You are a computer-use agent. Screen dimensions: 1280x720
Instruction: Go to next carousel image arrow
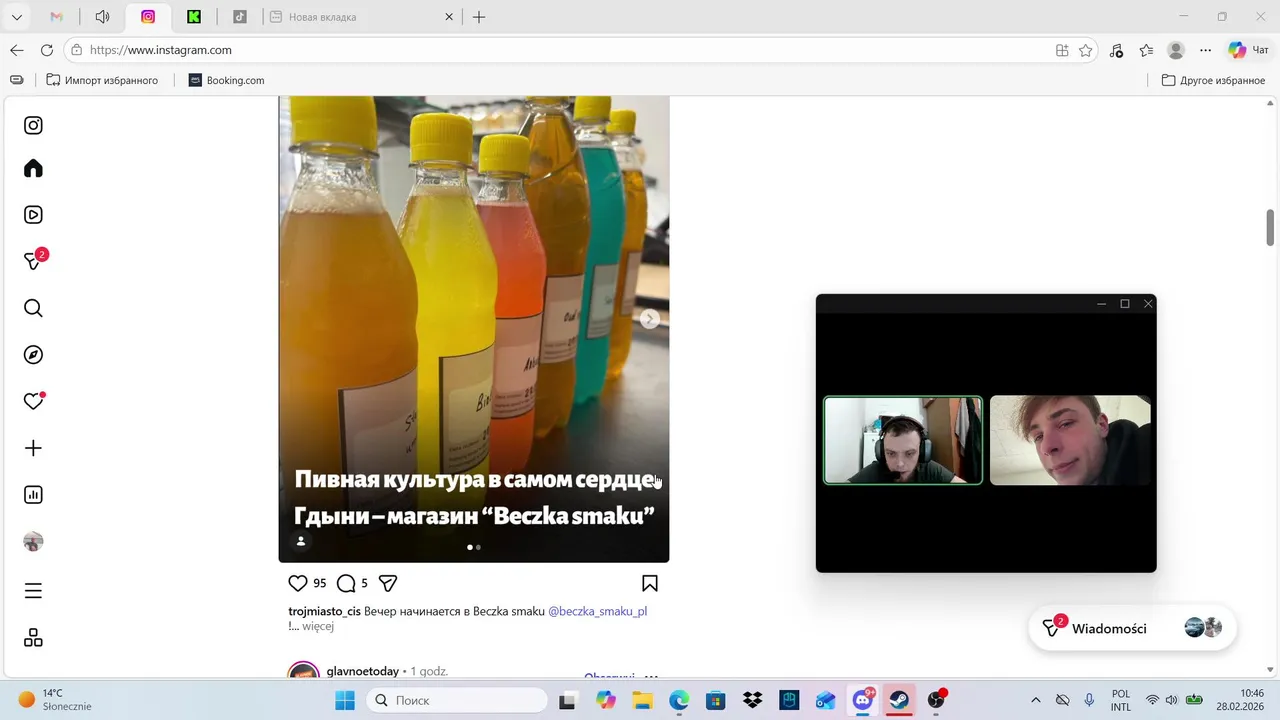click(x=649, y=319)
